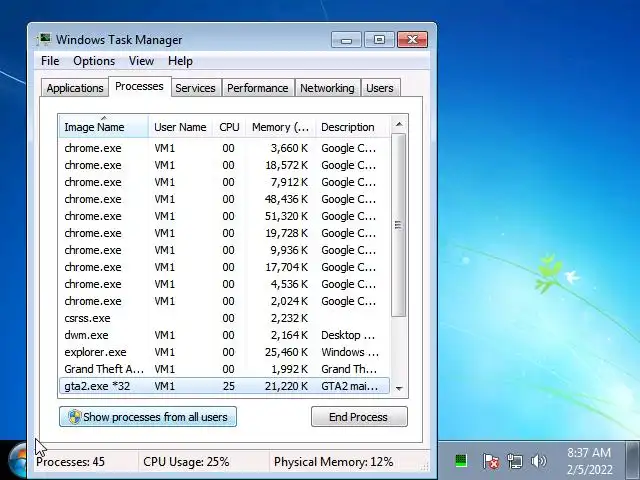Screen dimensions: 640x480
Task: Click the End Process button
Action: click(x=359, y=417)
